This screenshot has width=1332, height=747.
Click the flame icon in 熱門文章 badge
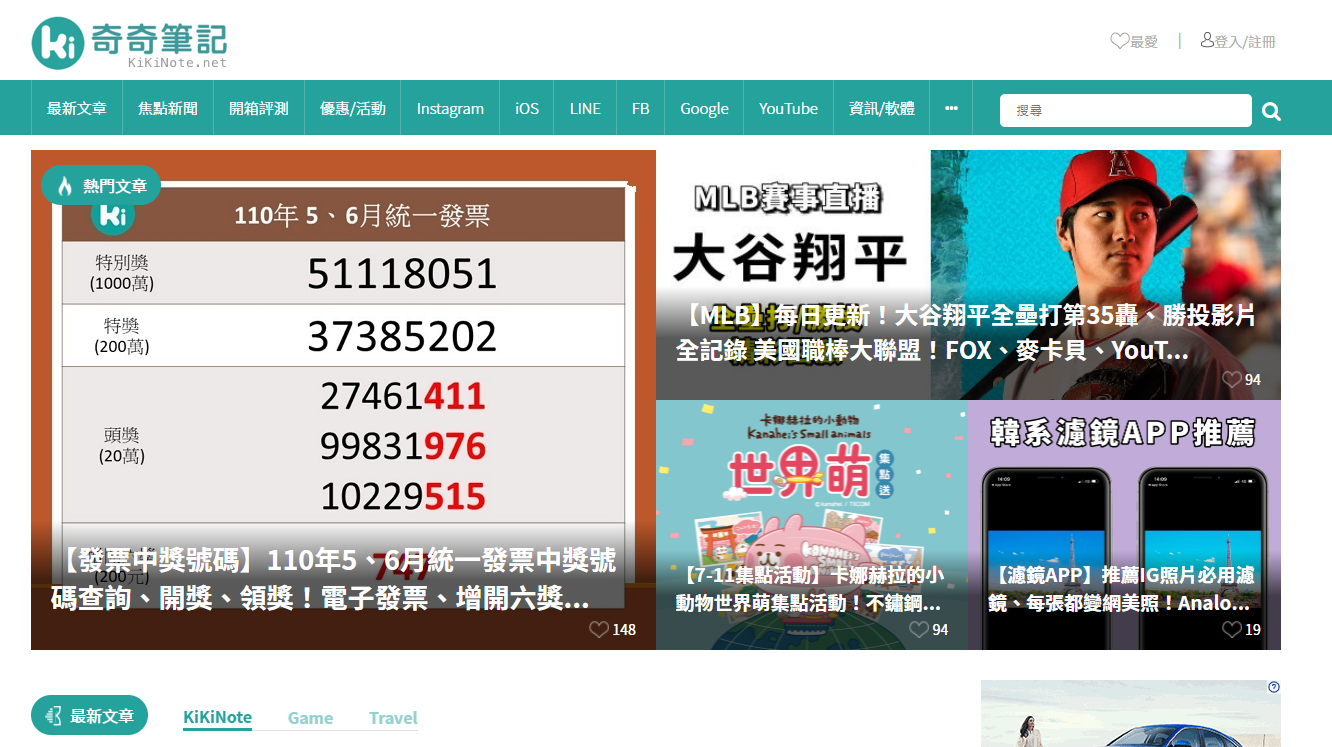(65, 186)
